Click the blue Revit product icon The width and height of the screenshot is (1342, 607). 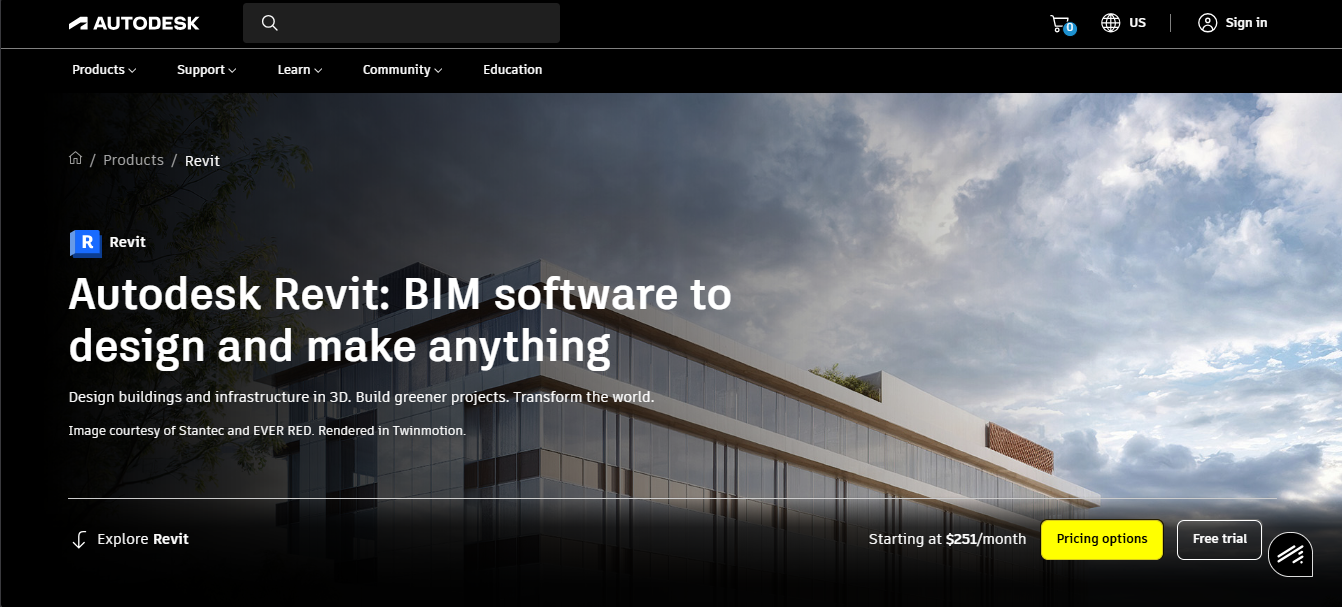[85, 243]
